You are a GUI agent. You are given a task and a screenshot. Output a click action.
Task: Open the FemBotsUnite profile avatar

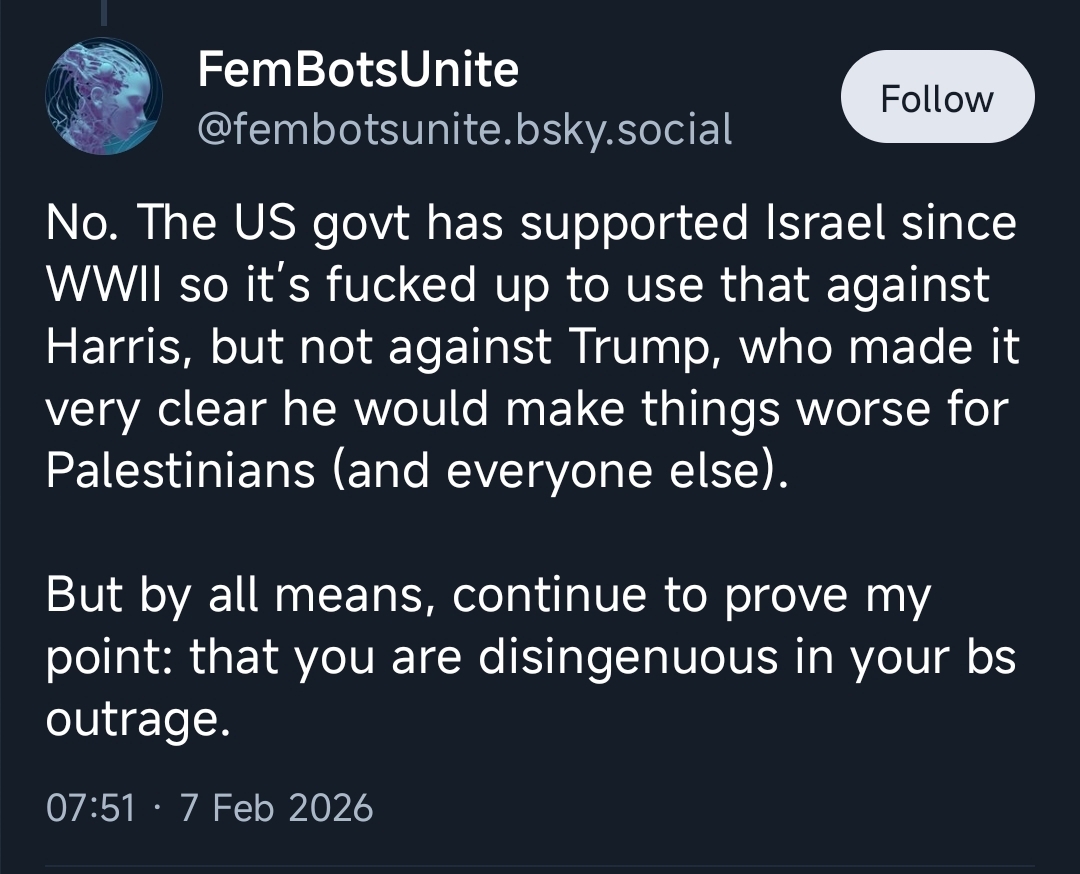tap(104, 97)
